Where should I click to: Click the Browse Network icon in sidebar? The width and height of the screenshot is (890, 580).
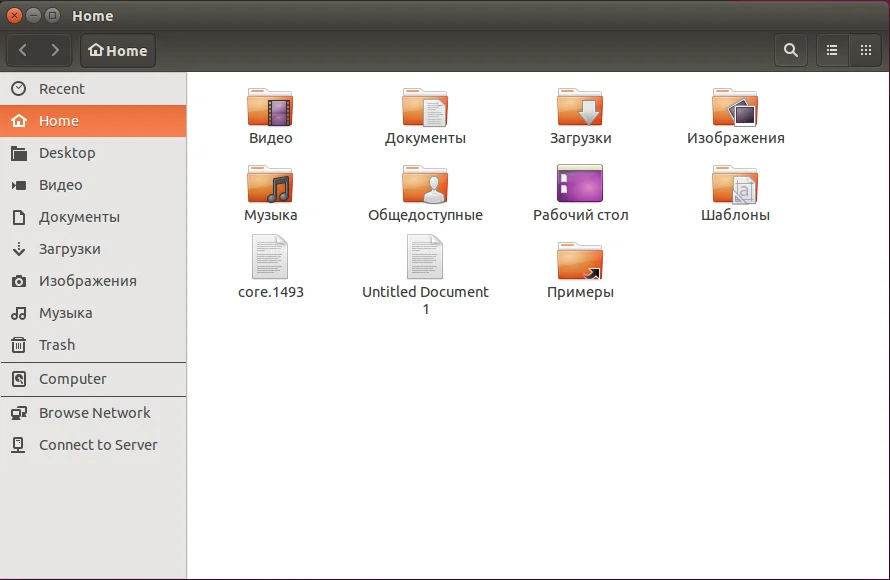19,413
